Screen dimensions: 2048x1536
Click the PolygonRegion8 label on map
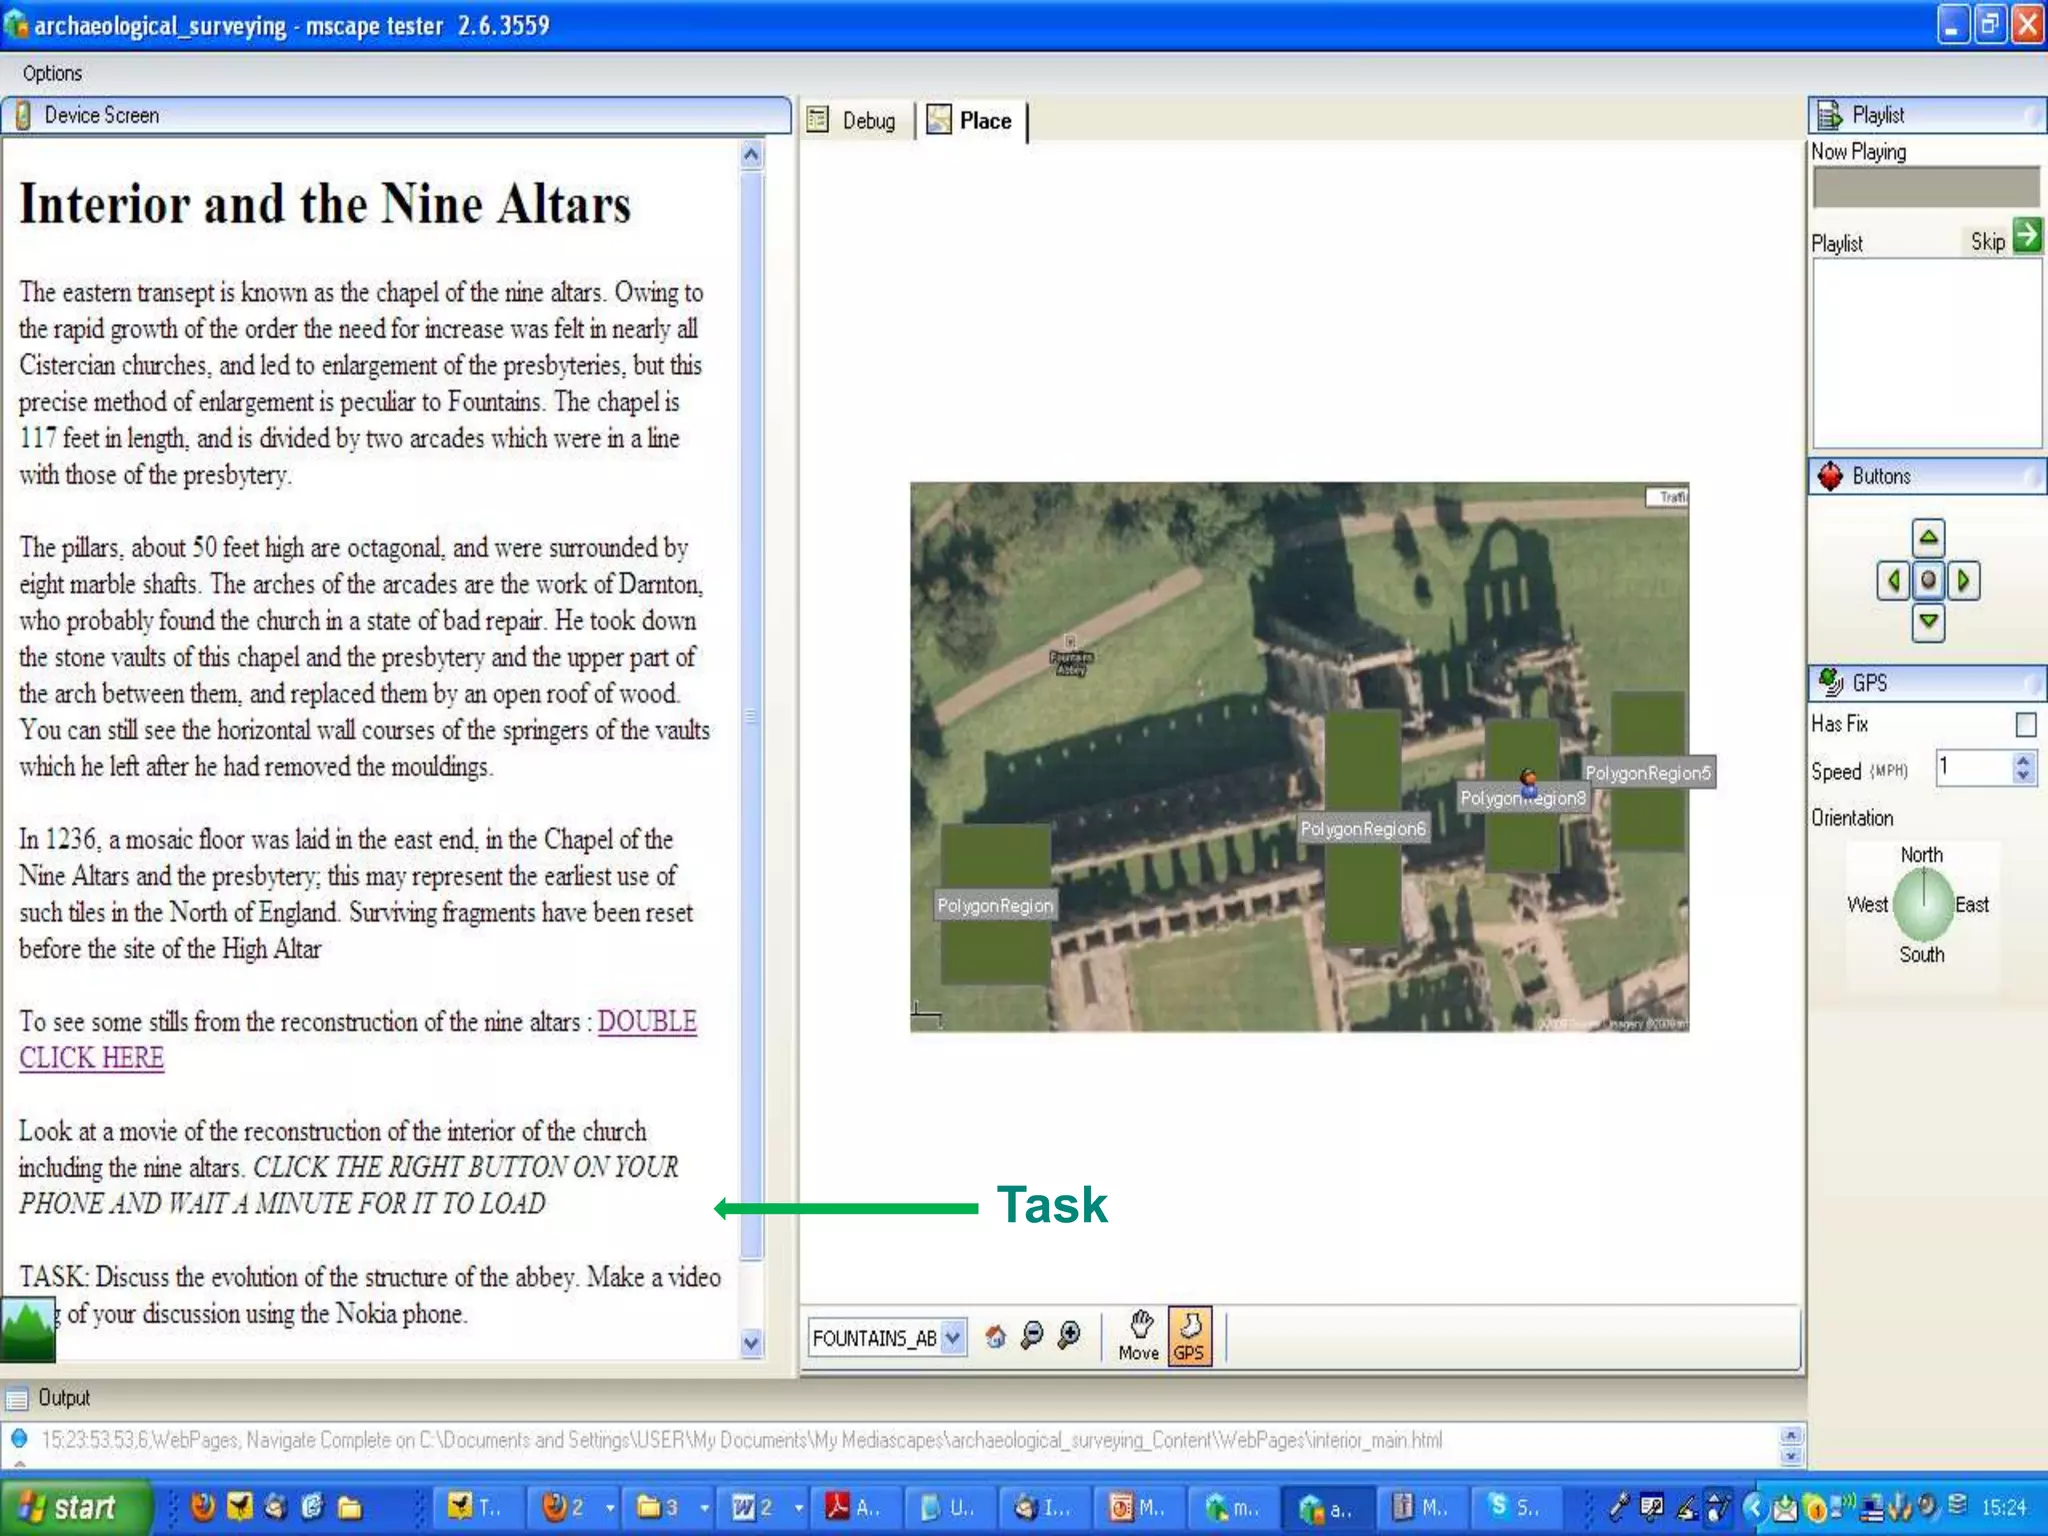1522,798
